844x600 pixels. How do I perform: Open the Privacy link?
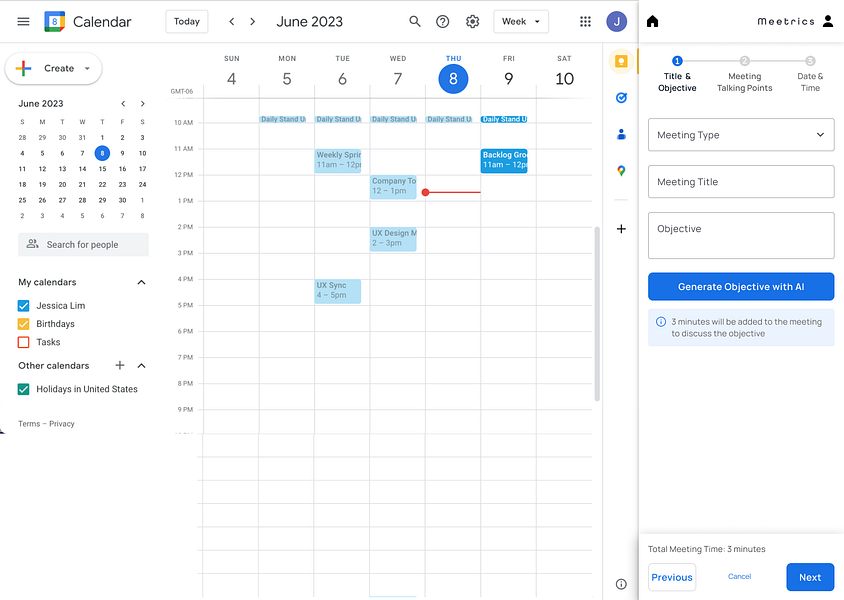tap(62, 423)
